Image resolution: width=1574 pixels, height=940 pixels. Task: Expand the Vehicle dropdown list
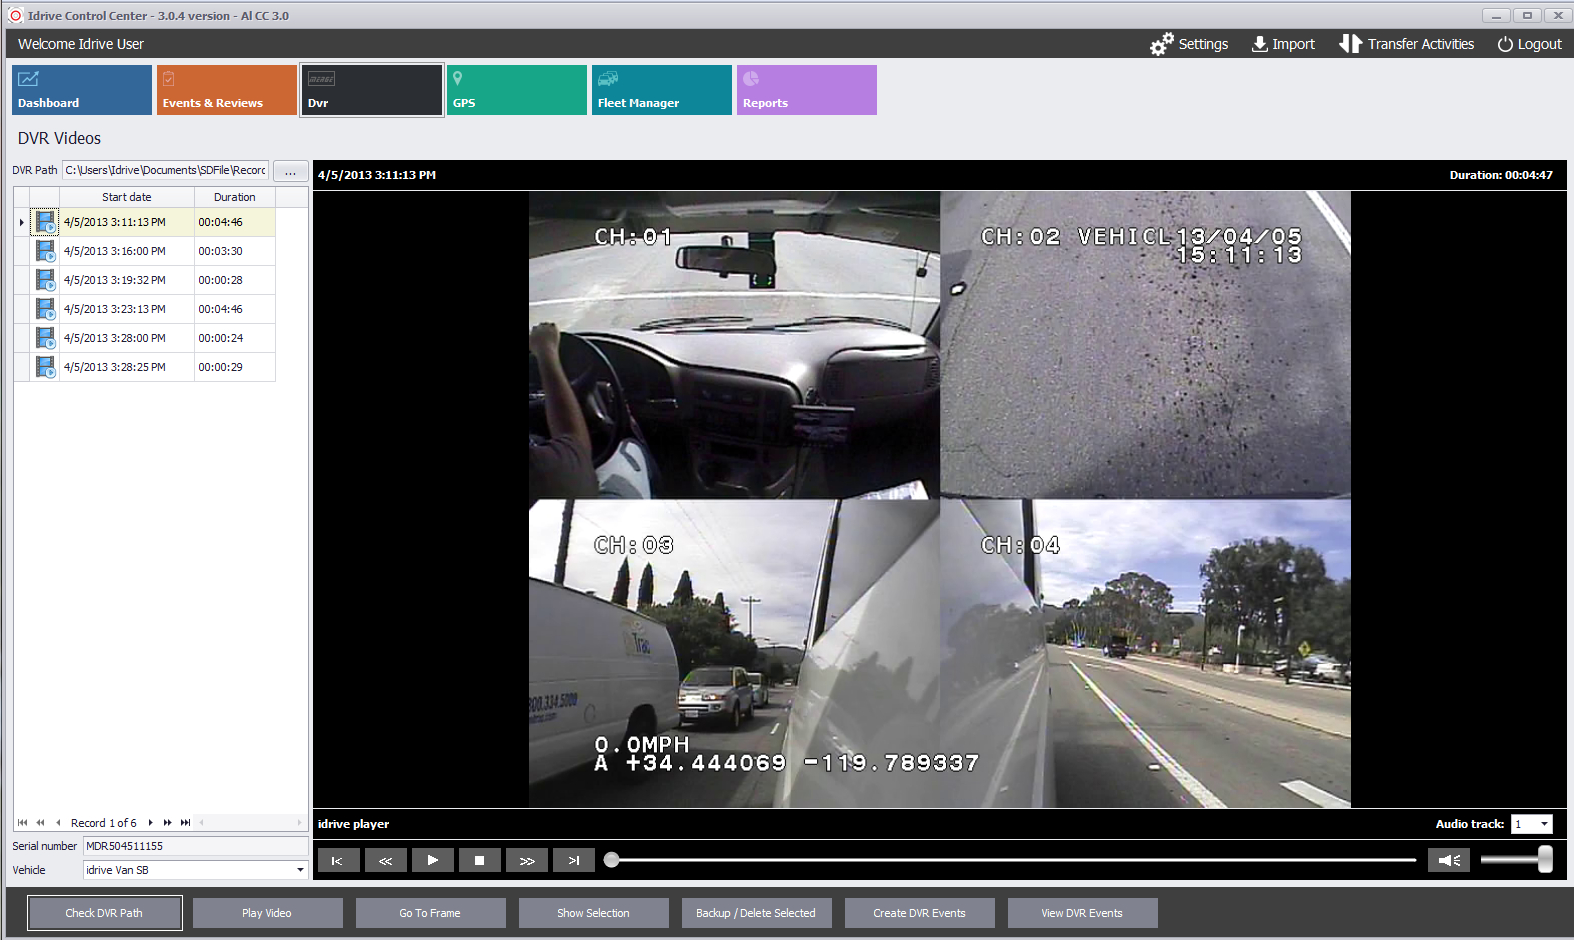(x=299, y=870)
